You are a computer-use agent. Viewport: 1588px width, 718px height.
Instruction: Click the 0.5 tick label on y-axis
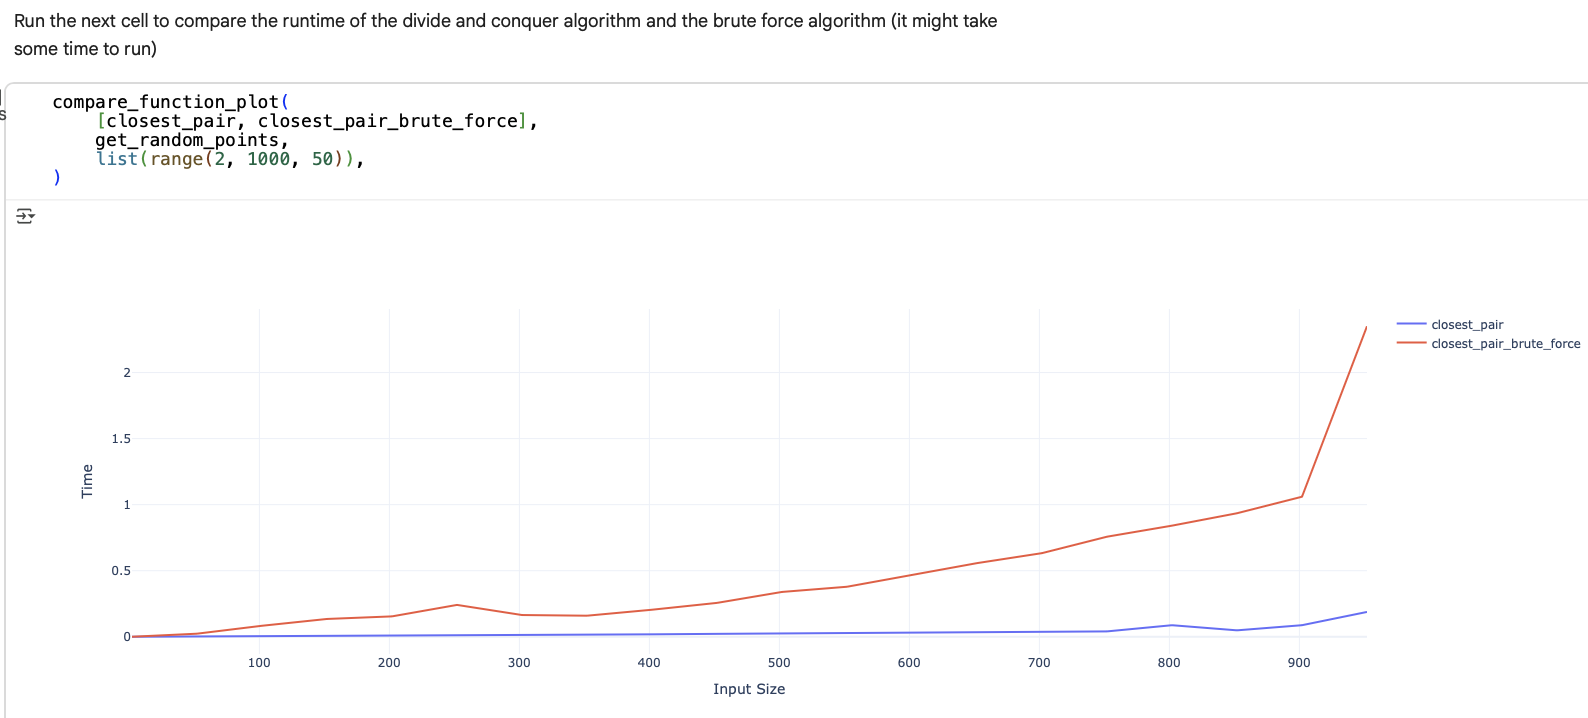[x=121, y=571]
